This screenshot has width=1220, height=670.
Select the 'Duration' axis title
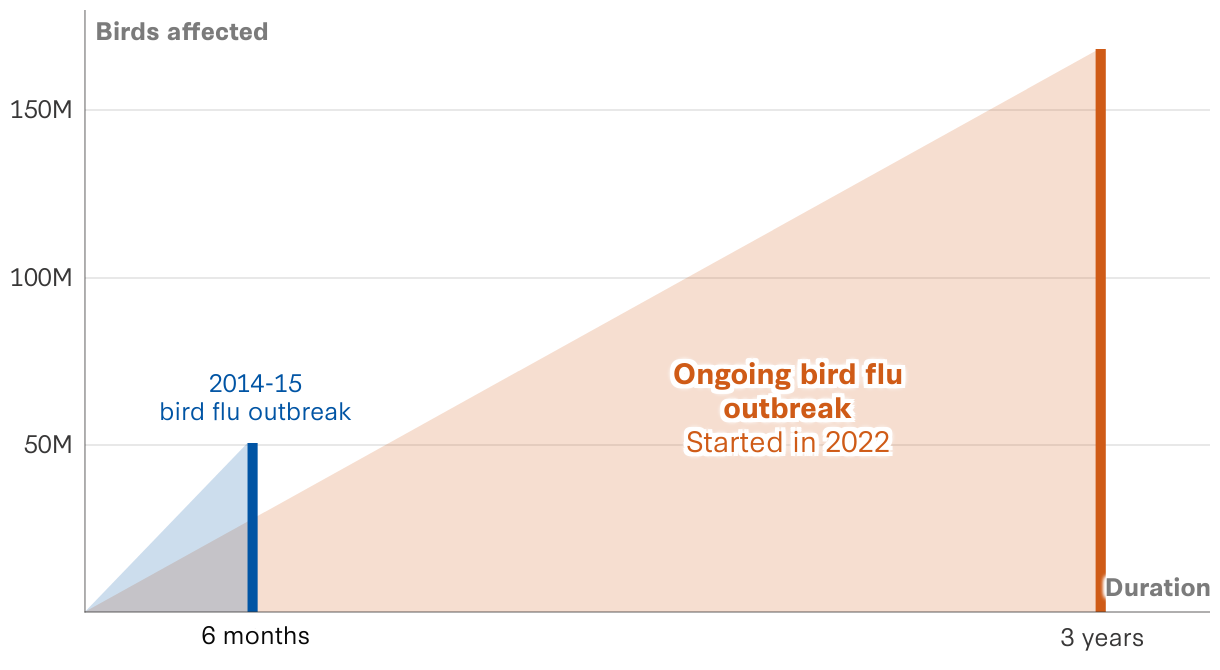click(x=1157, y=588)
